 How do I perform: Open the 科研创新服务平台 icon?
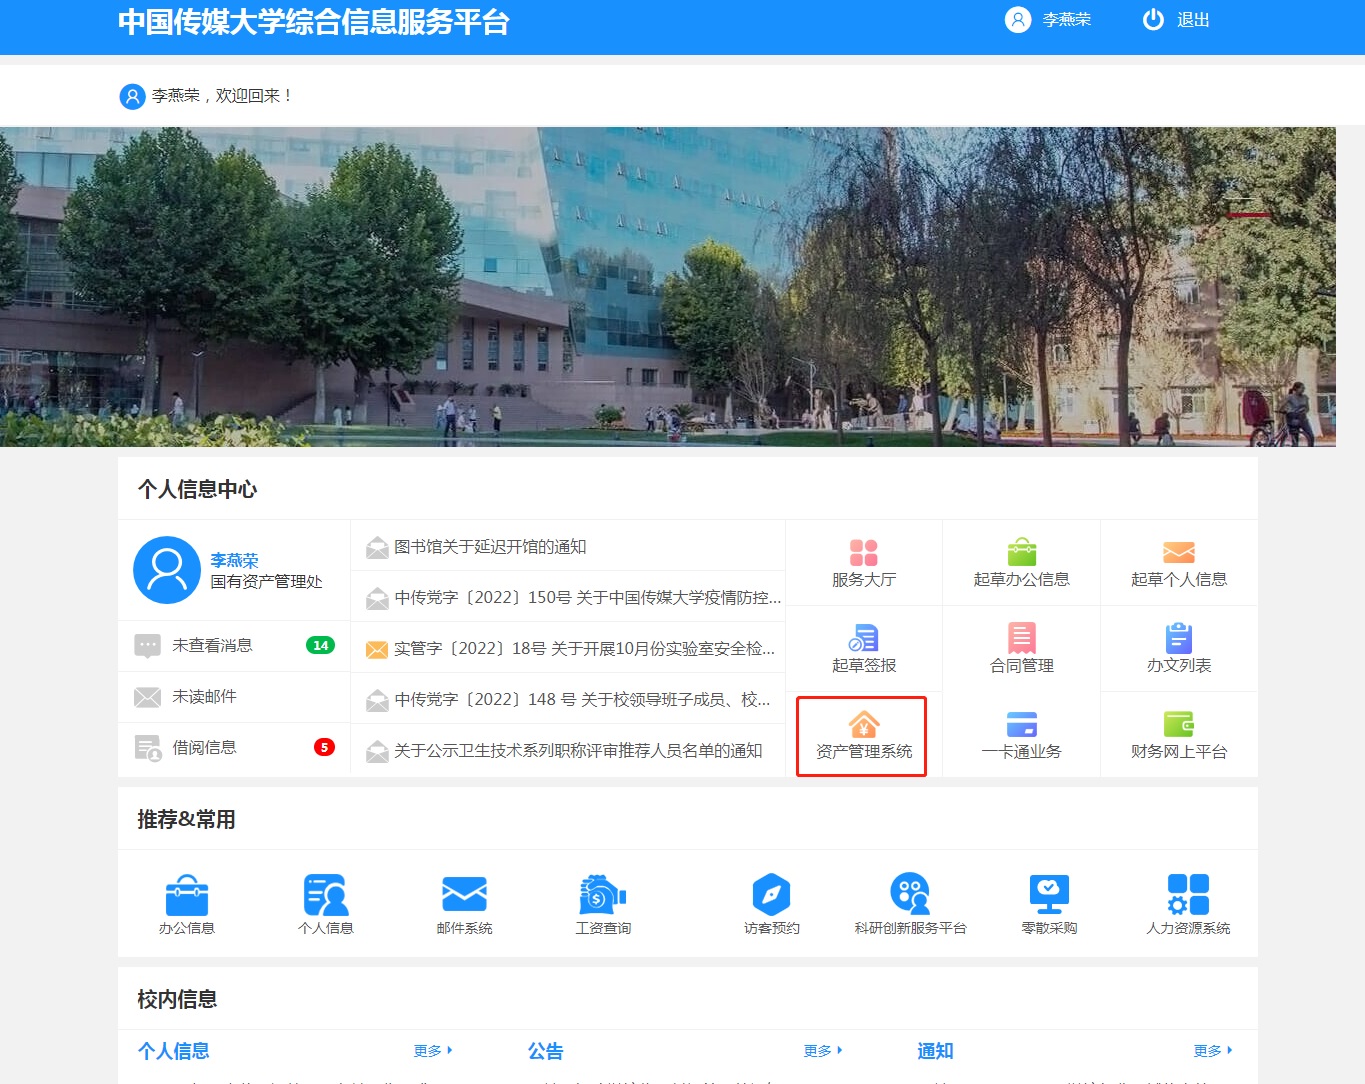(x=909, y=903)
